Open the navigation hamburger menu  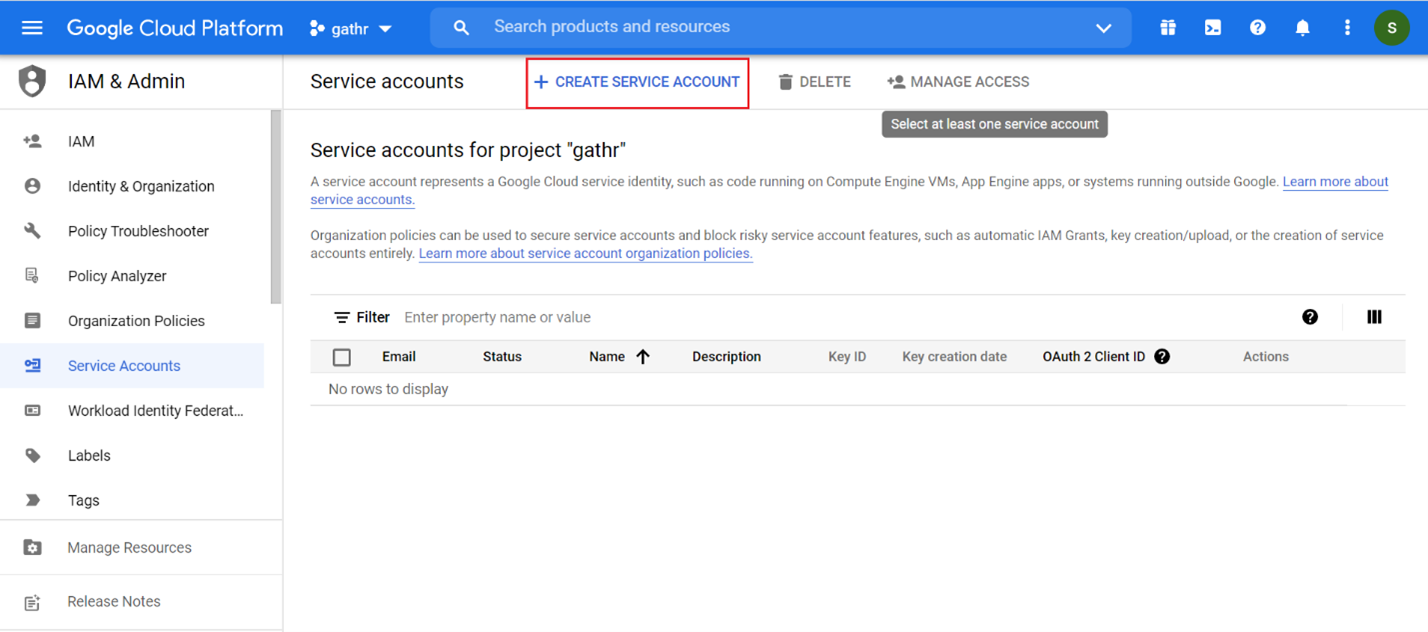tap(32, 27)
